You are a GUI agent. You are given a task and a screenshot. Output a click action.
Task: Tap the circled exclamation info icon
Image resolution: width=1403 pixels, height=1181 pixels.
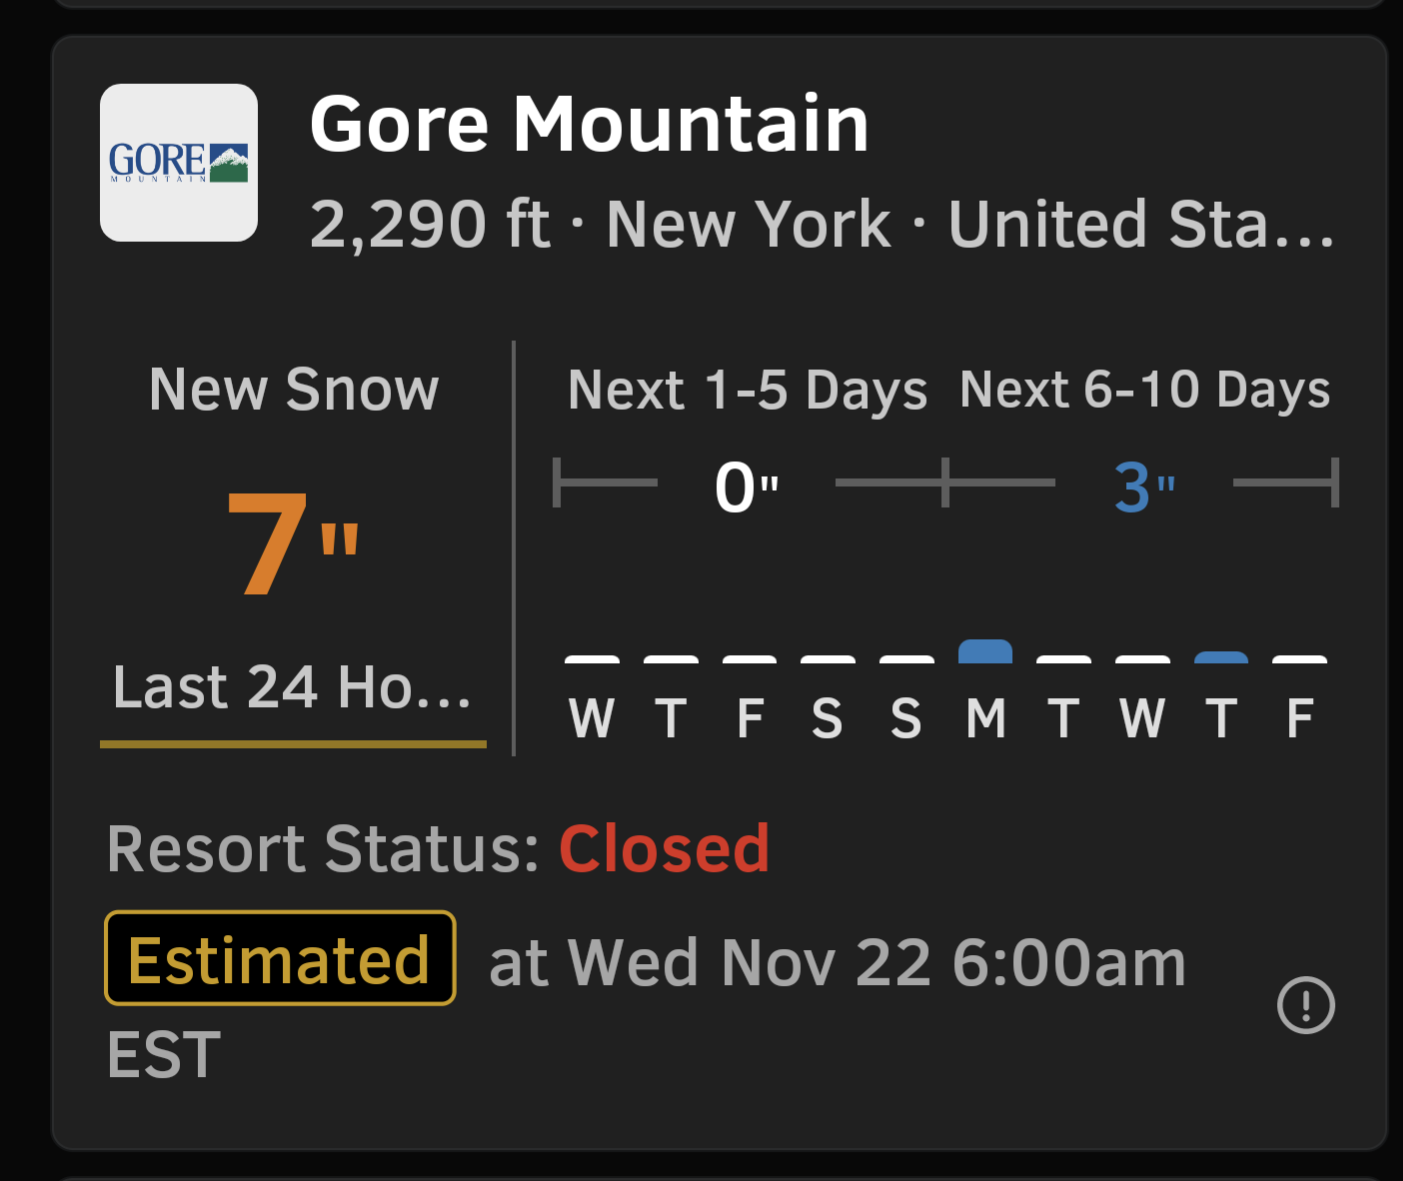pos(1305,1004)
